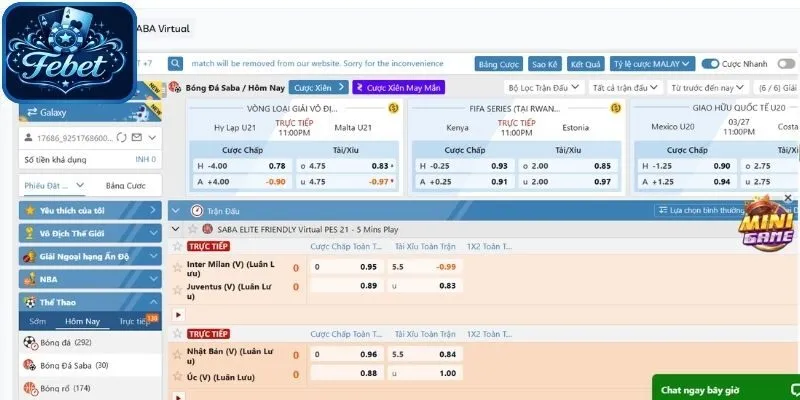This screenshot has height=400, width=800.
Task: Click the Kết Quả button
Action: [585, 63]
